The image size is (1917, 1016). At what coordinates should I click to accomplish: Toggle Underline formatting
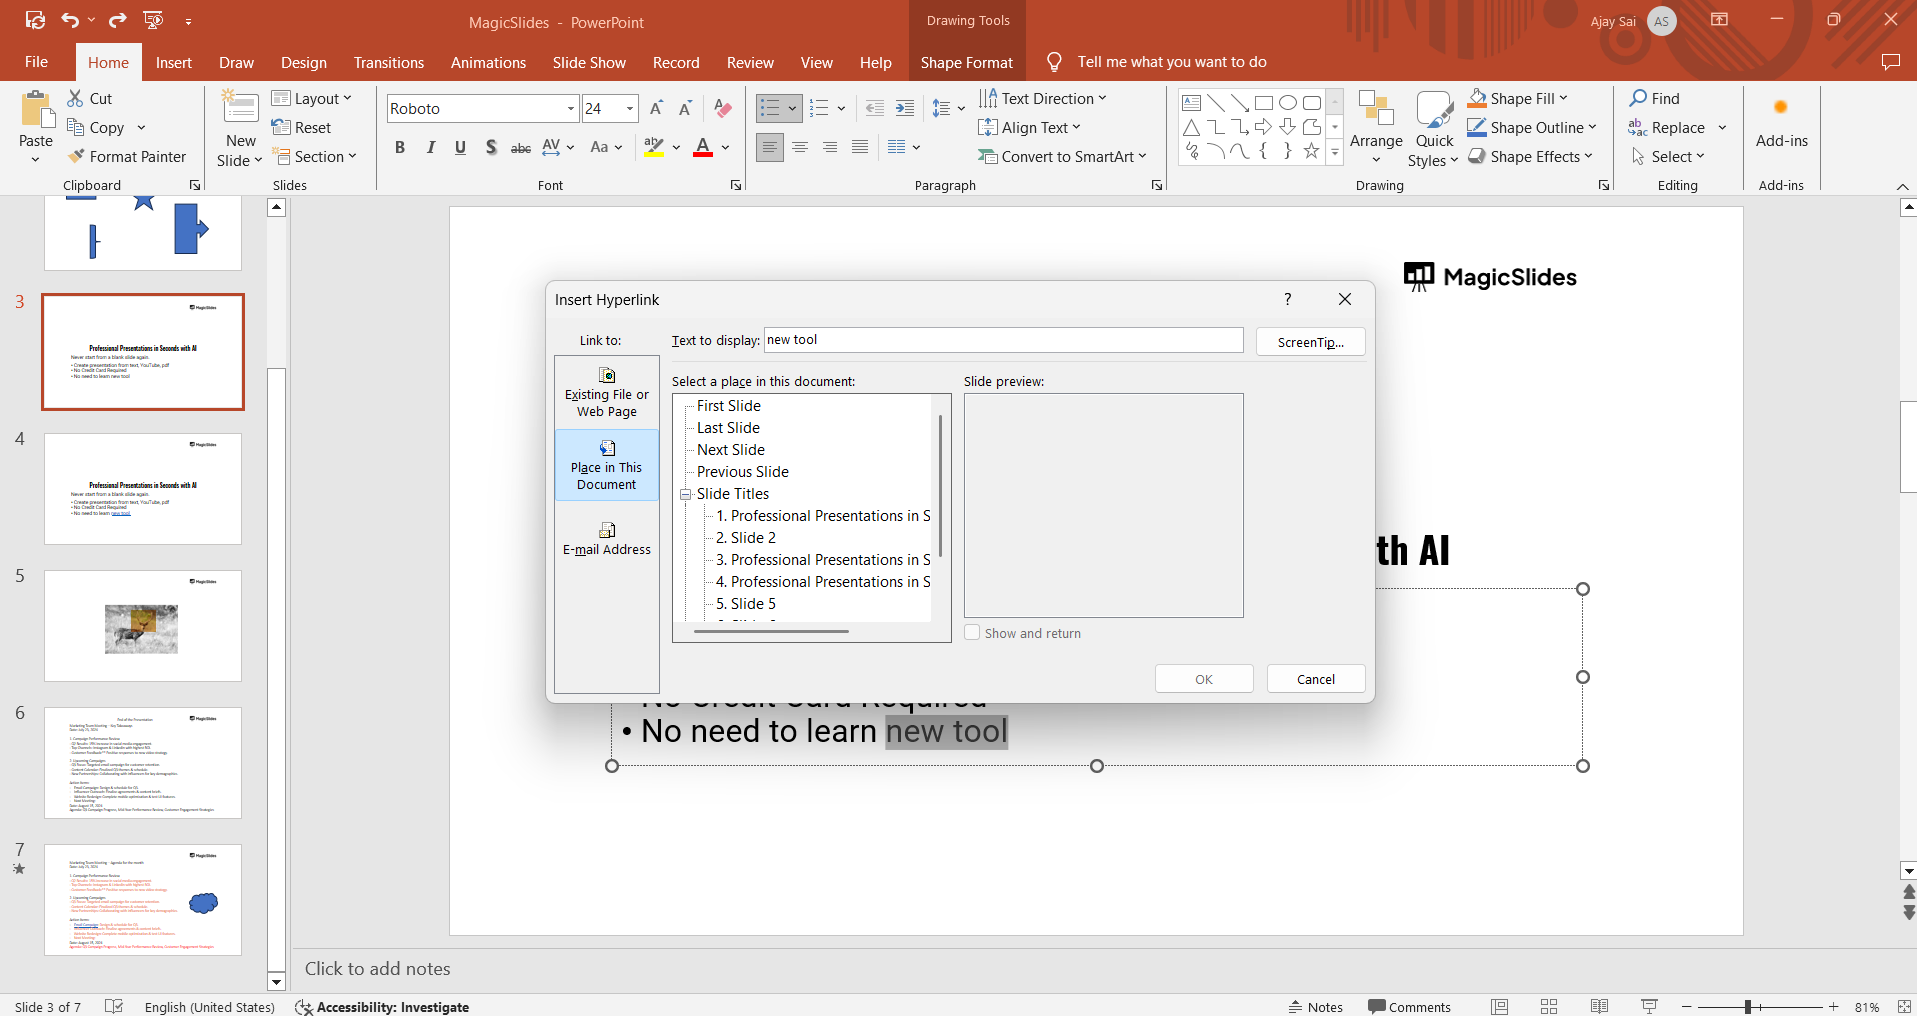click(x=460, y=148)
